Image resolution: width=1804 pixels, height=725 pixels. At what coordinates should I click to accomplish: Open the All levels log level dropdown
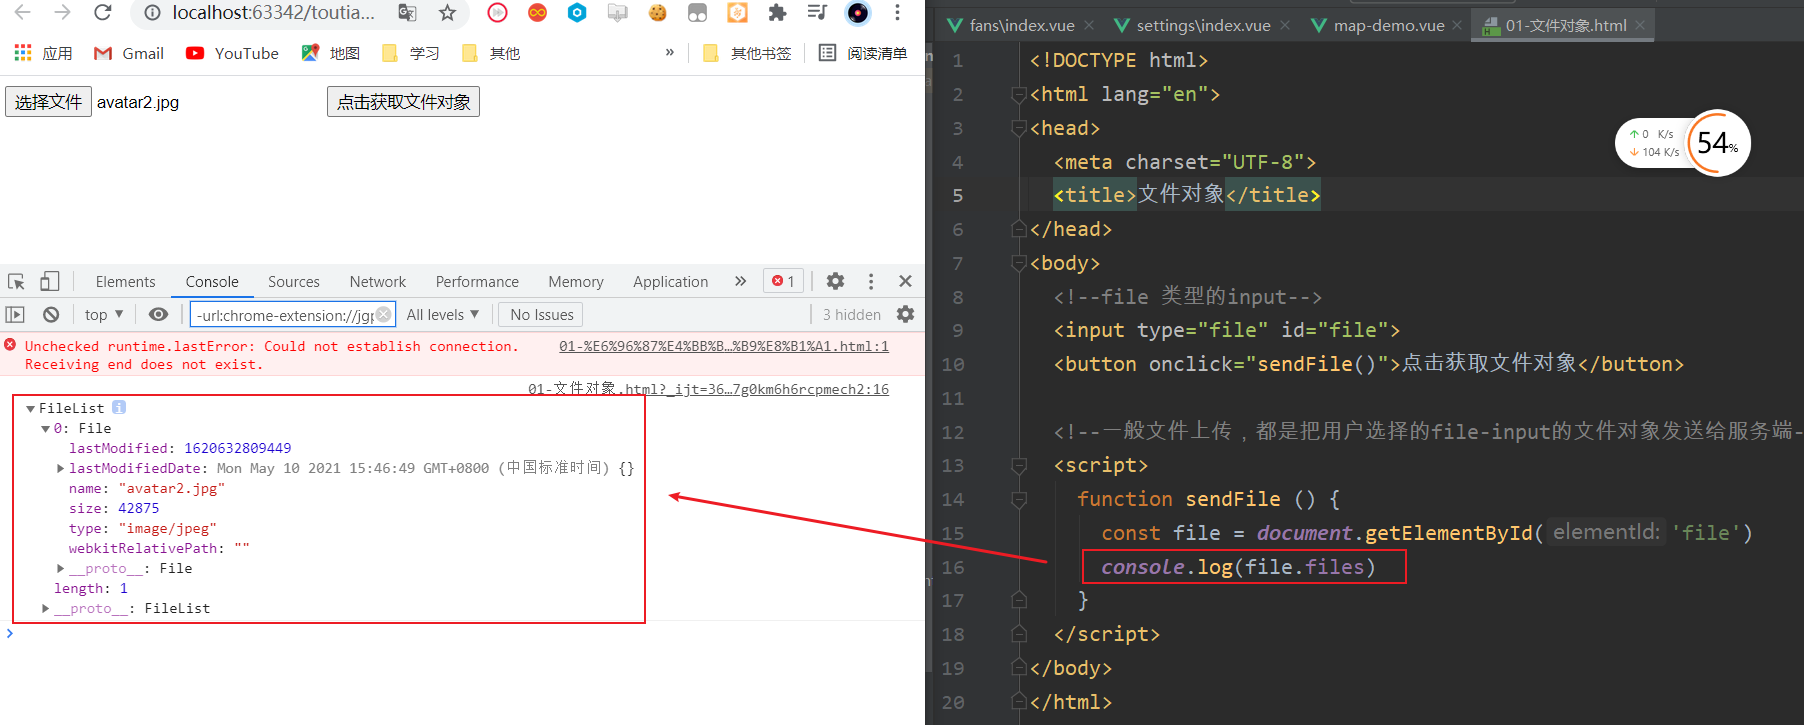pos(442,314)
